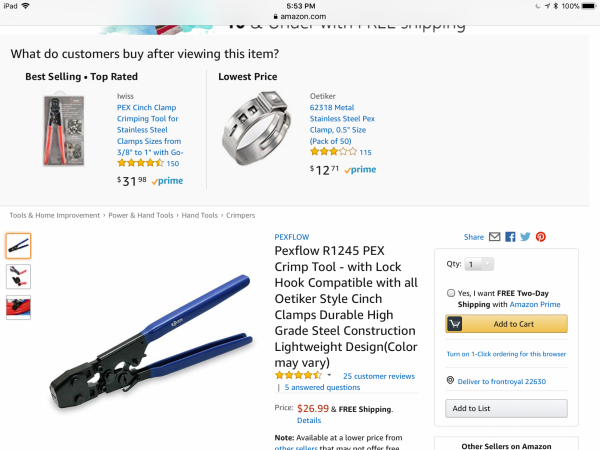Screen dimensions: 600x450
Task: Share product on Facebook icon
Action: click(x=510, y=237)
